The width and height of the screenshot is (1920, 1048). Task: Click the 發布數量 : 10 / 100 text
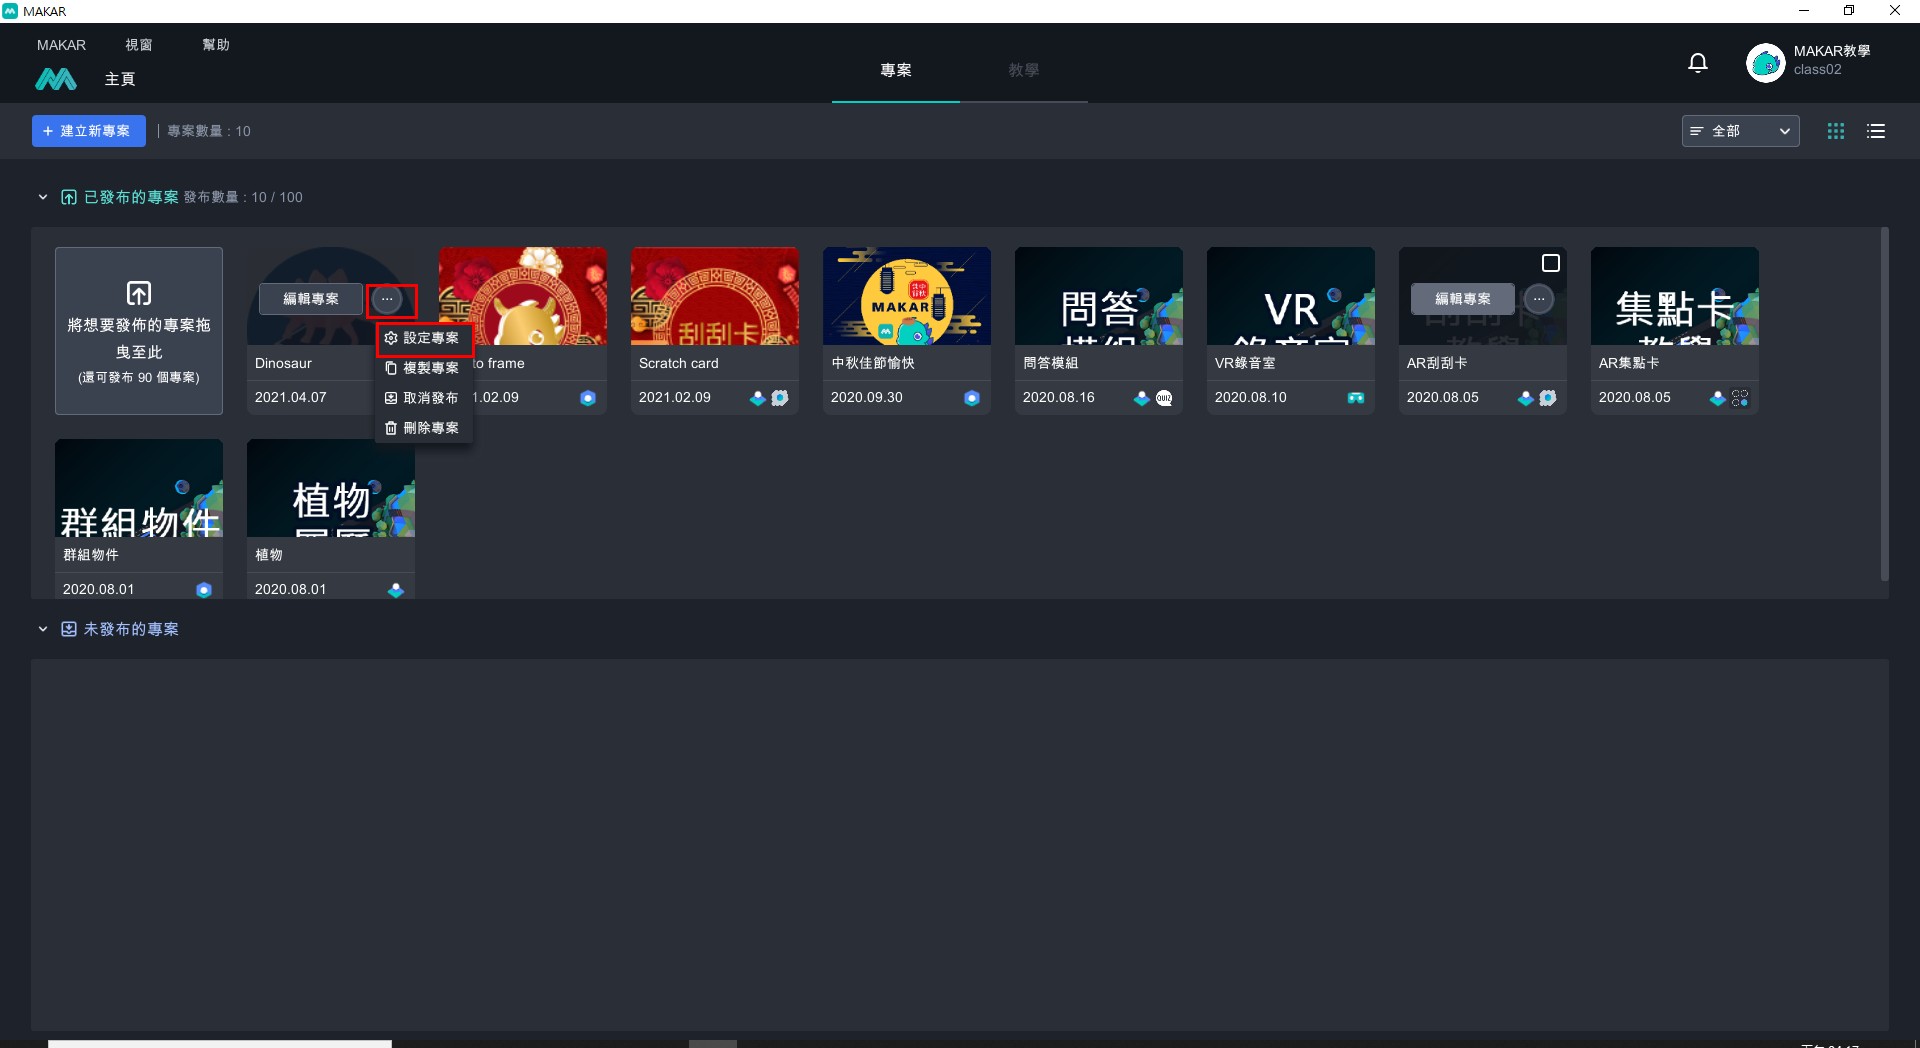click(x=243, y=197)
